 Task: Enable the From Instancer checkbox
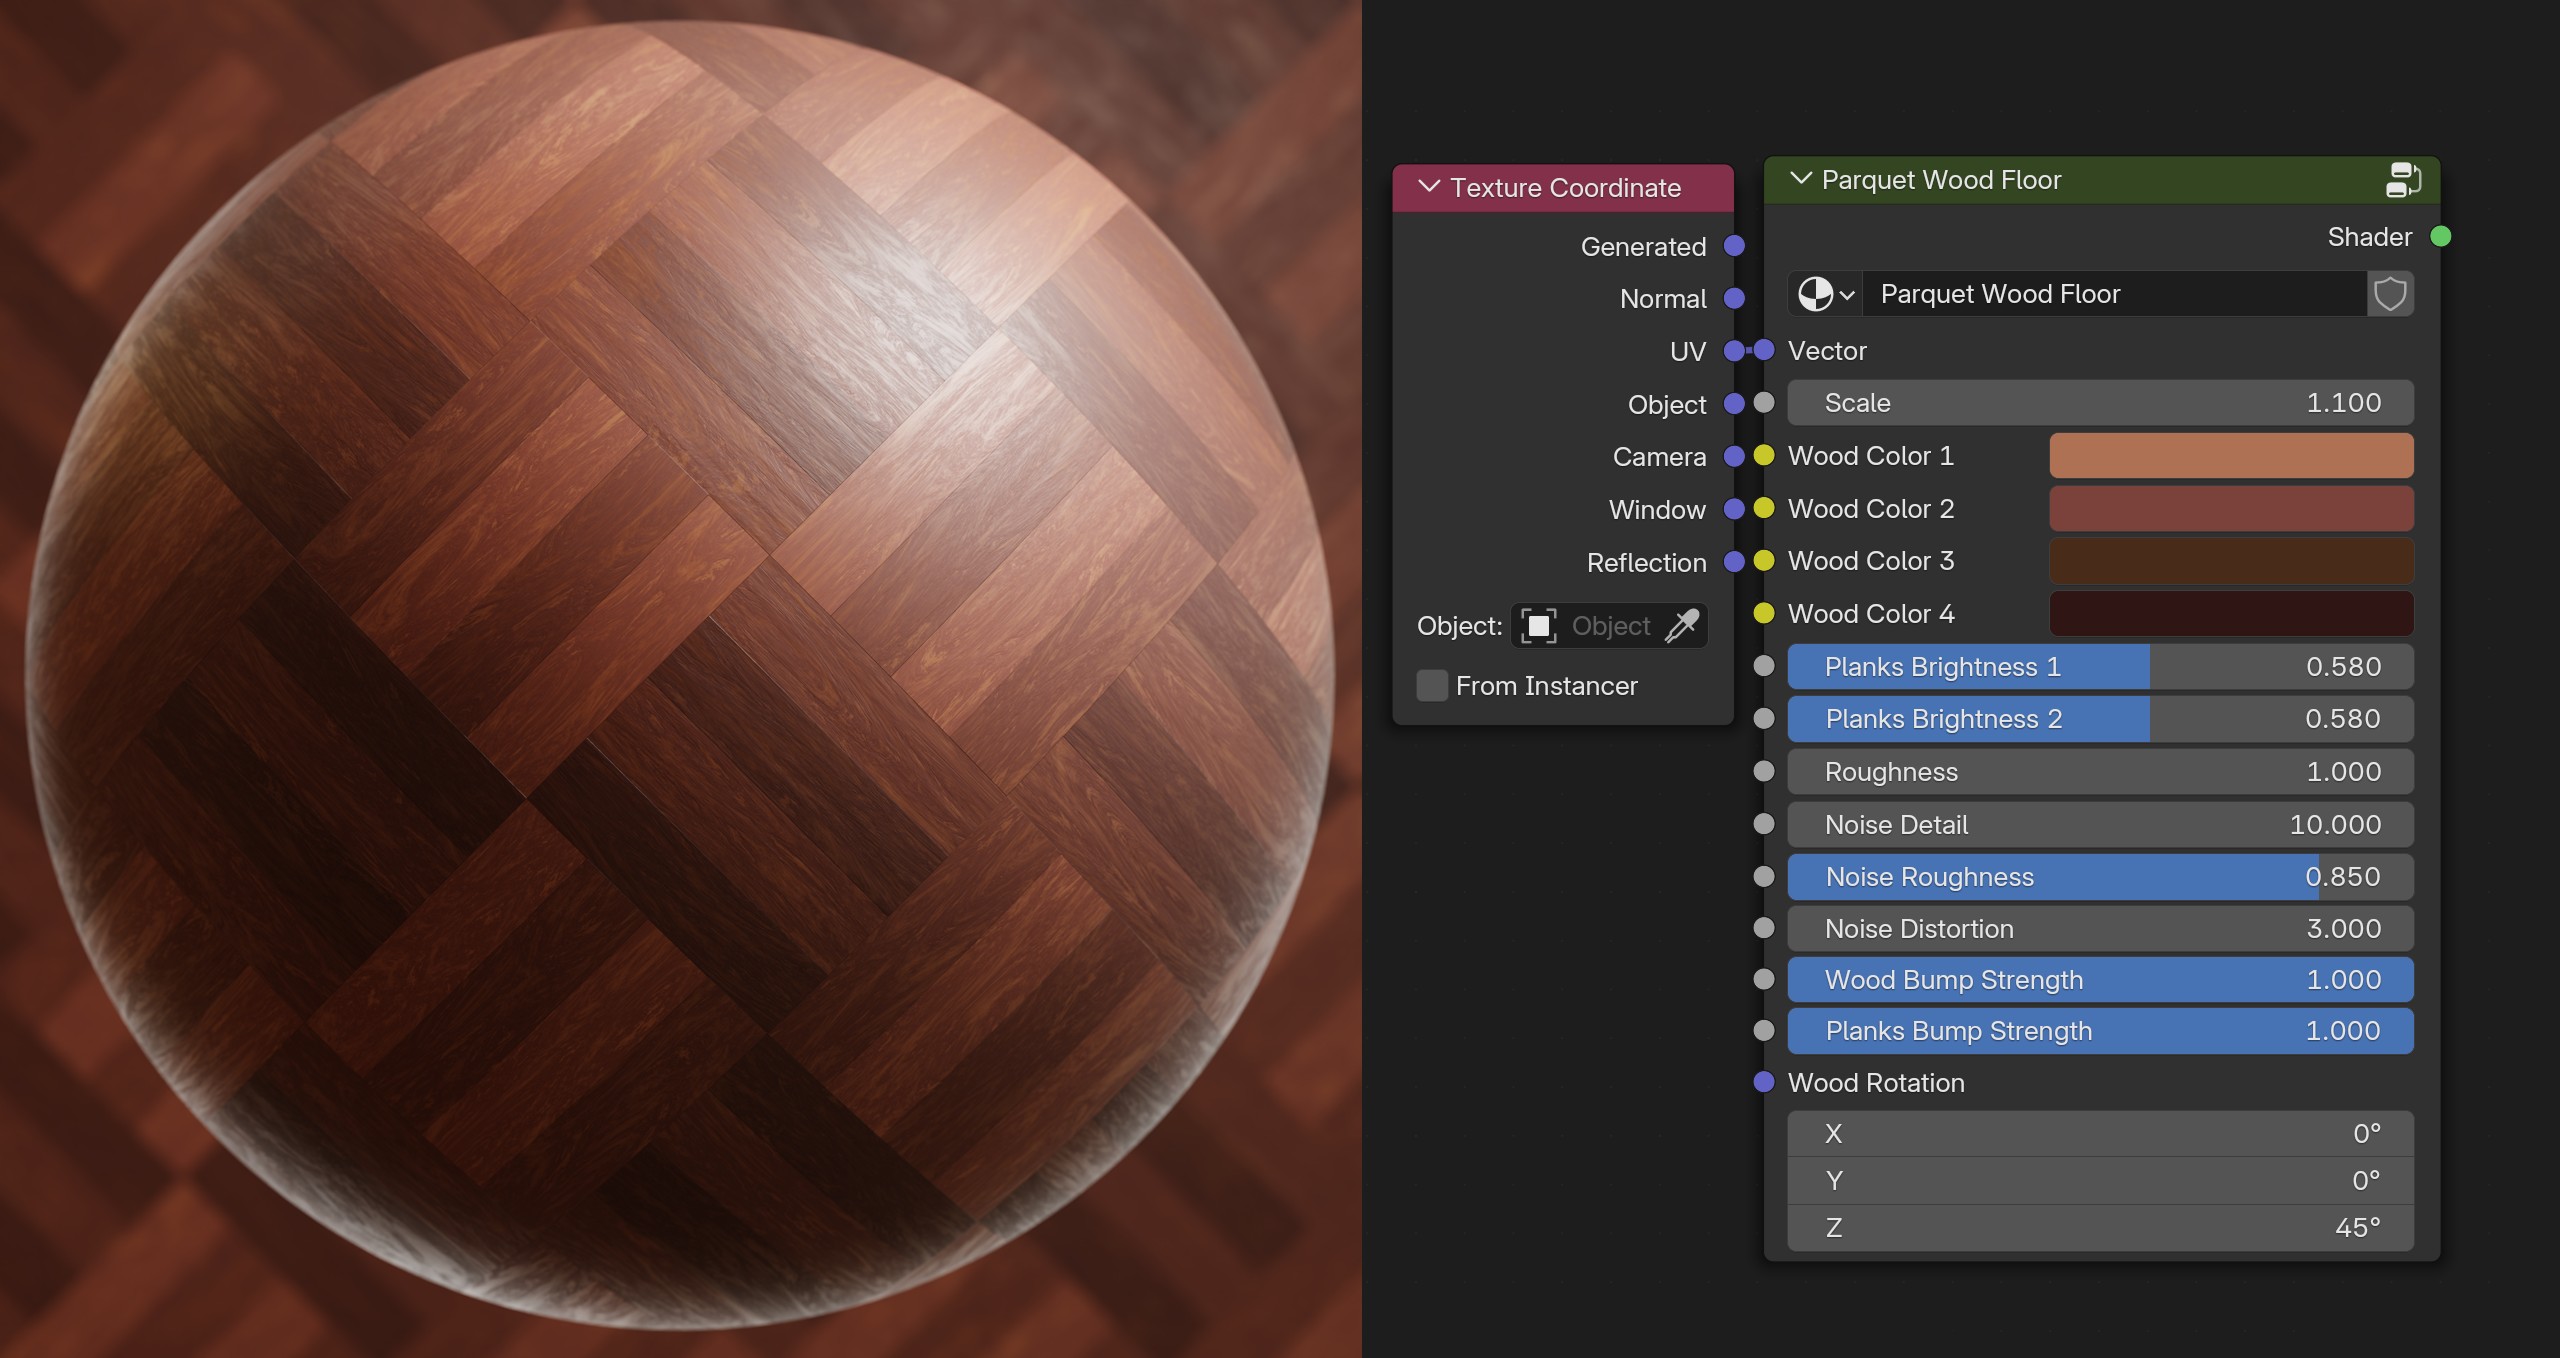pyautogui.click(x=1432, y=686)
